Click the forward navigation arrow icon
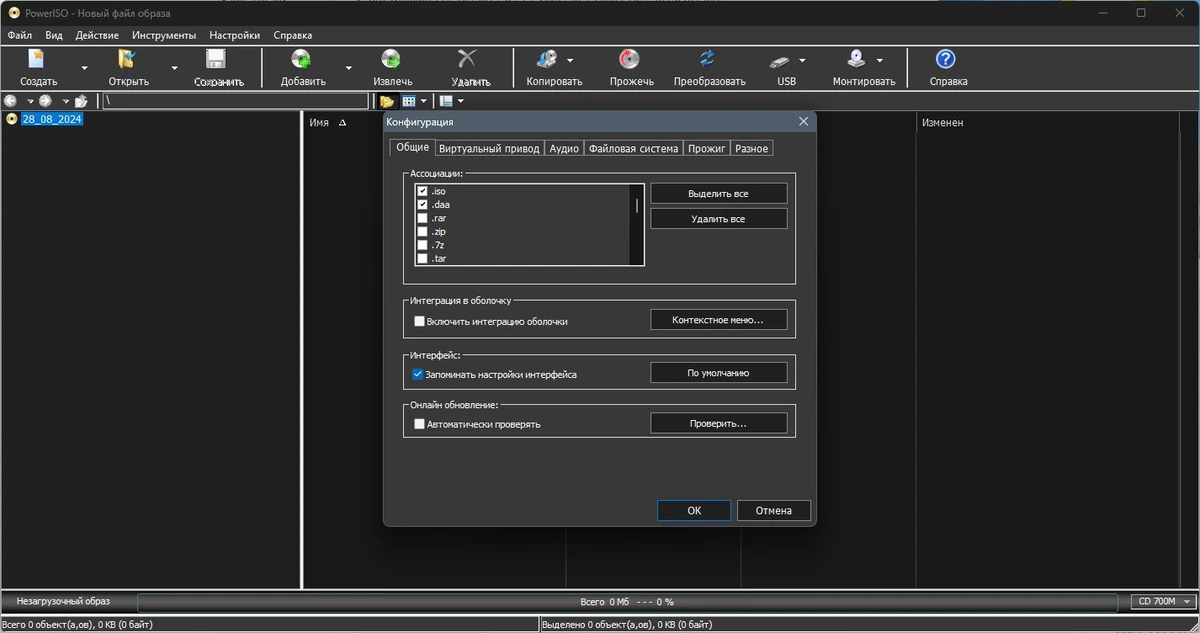The width and height of the screenshot is (1200, 633). point(46,101)
